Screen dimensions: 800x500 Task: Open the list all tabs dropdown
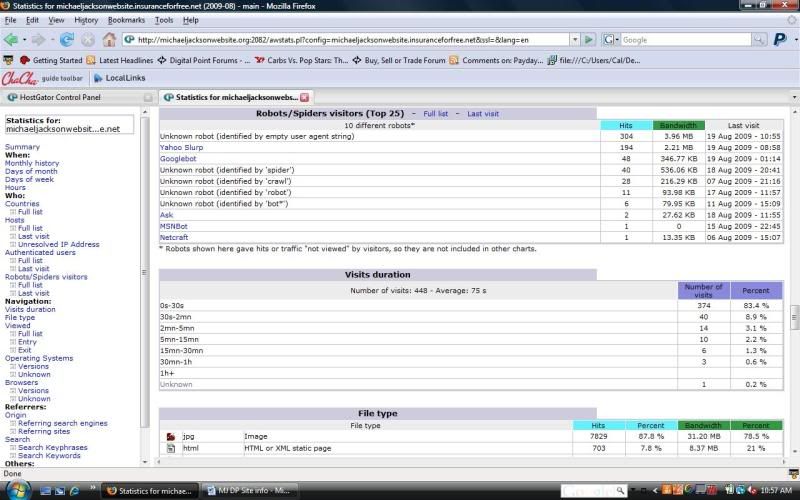[794, 97]
